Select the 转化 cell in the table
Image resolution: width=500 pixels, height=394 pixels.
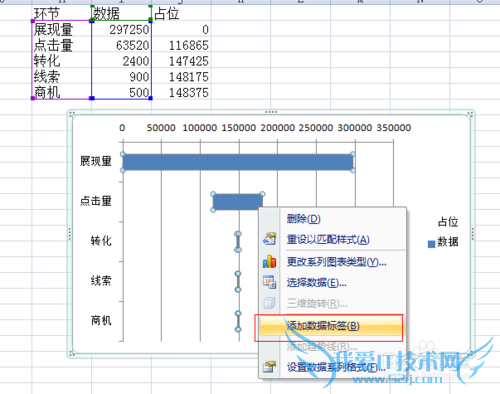click(62, 61)
